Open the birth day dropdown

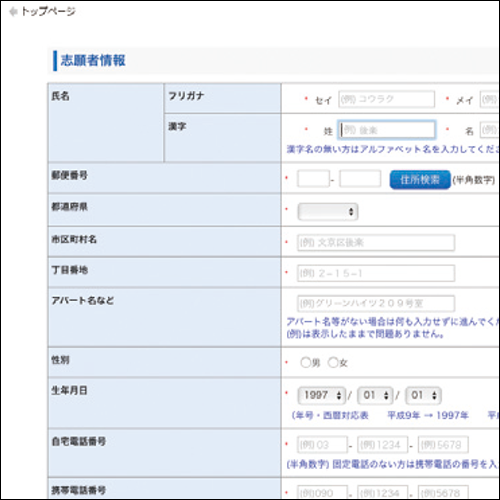423,395
